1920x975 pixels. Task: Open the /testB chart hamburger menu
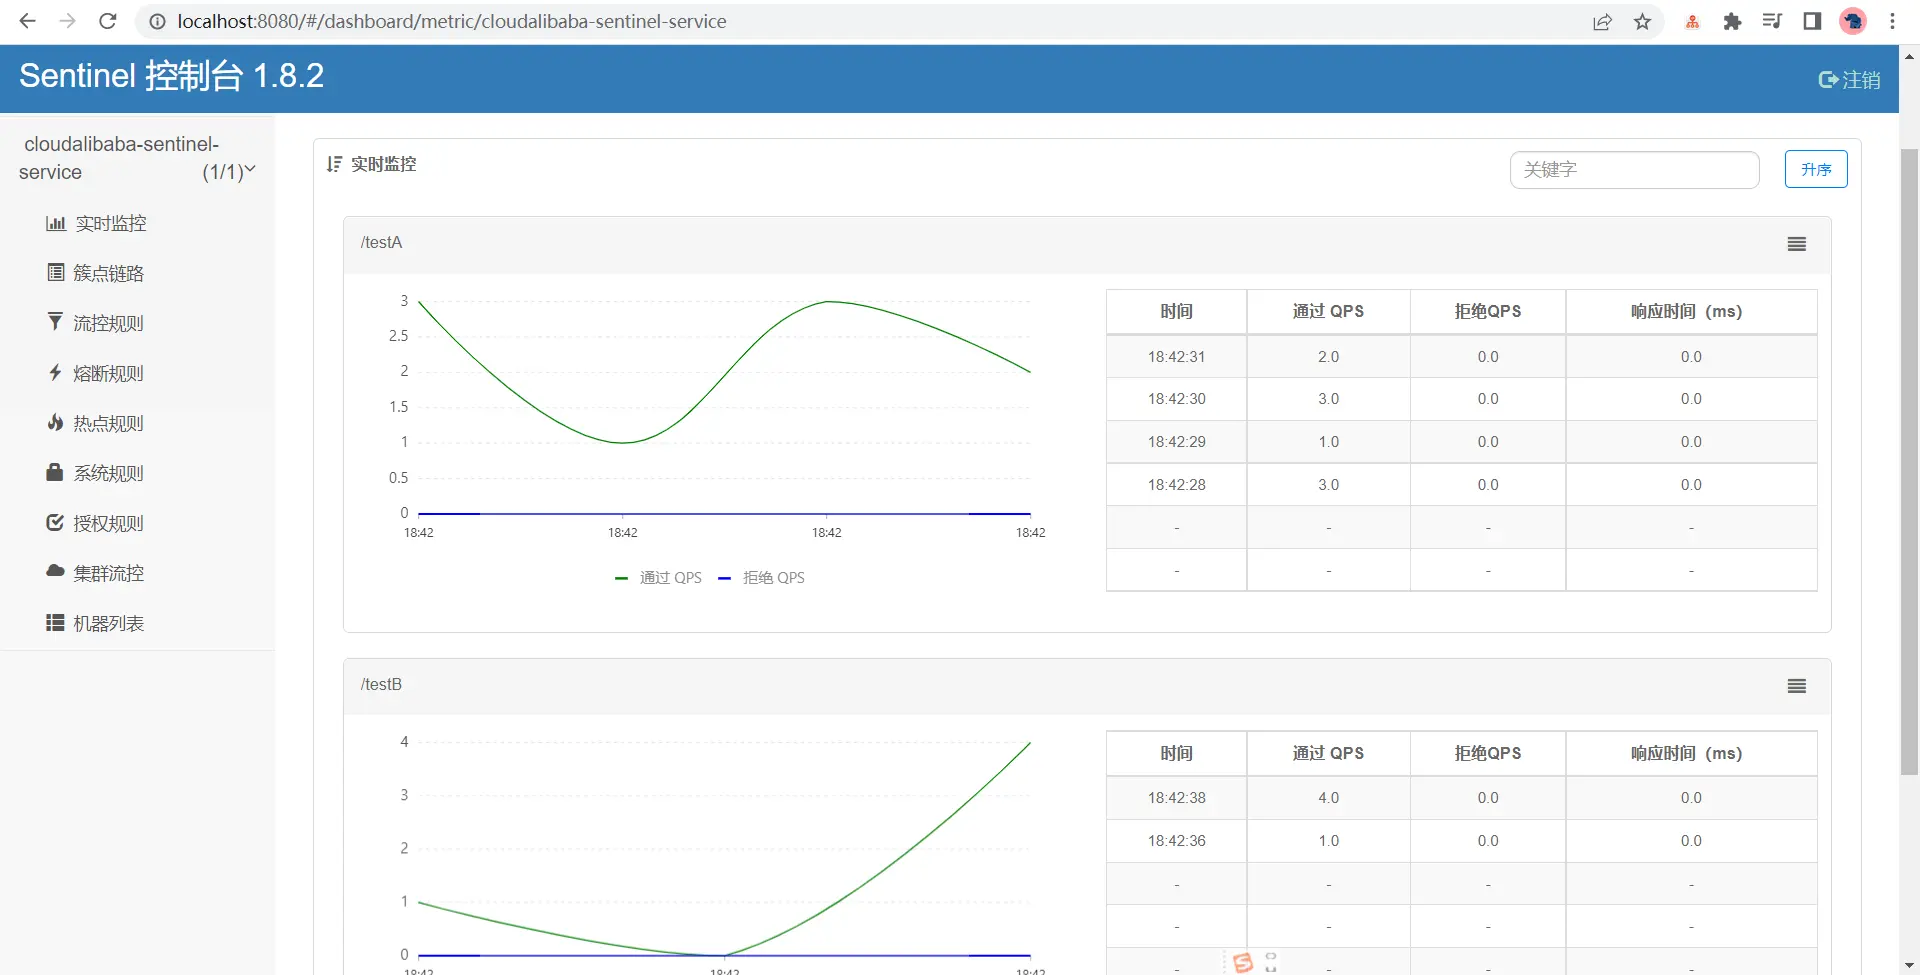[1797, 686]
